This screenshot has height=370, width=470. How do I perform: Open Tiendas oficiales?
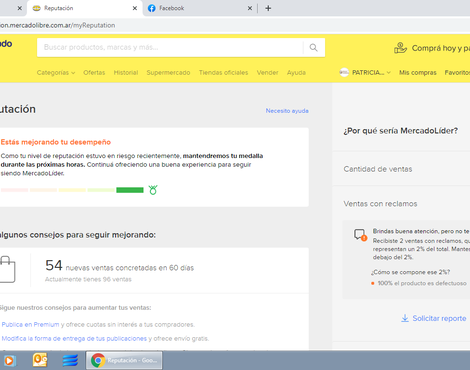223,72
